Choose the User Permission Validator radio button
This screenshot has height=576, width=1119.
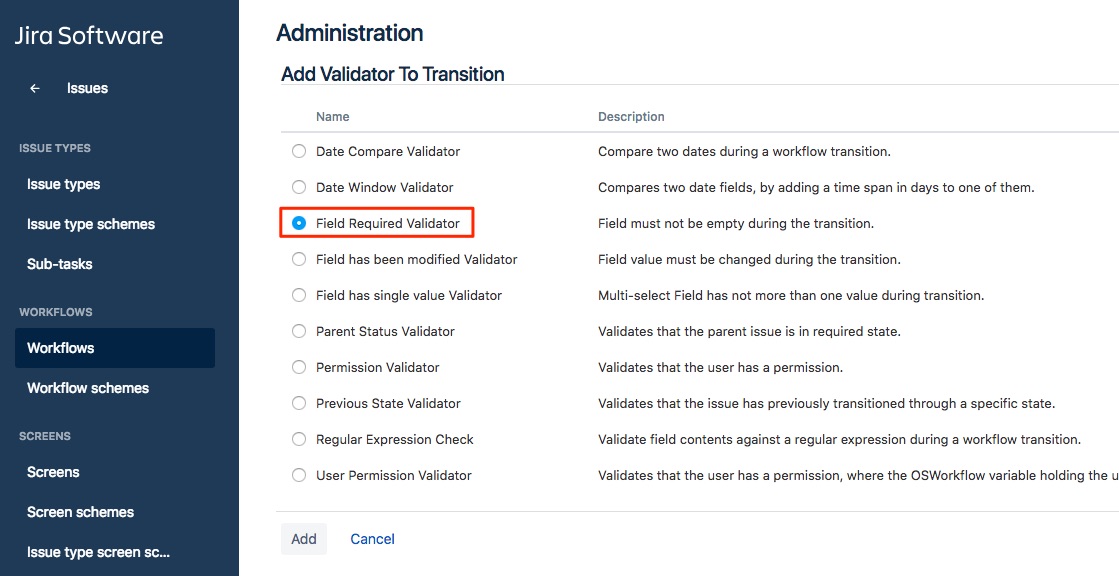[x=299, y=475]
